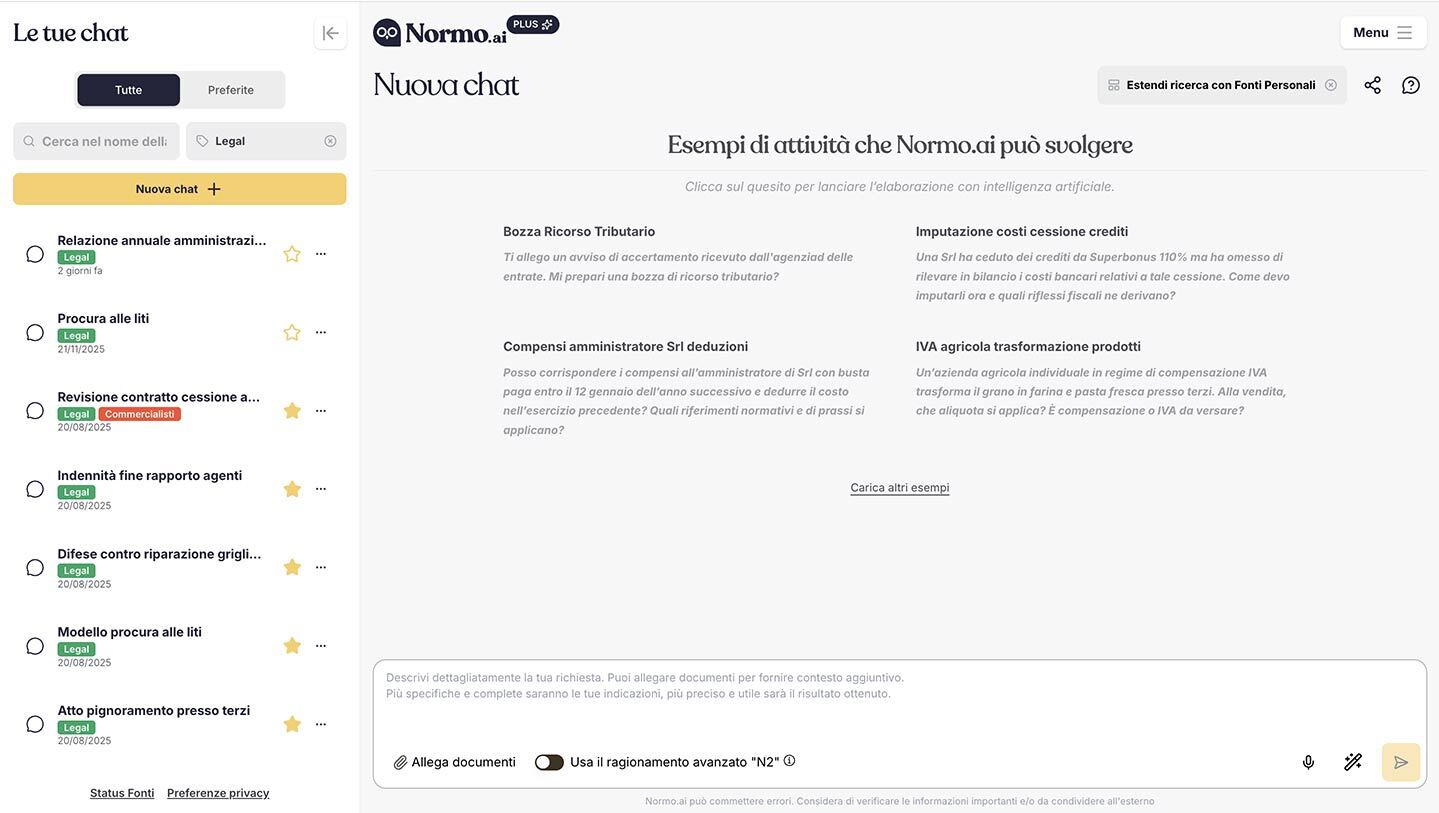
Task: Send the message with the paper plane icon
Action: (1399, 761)
